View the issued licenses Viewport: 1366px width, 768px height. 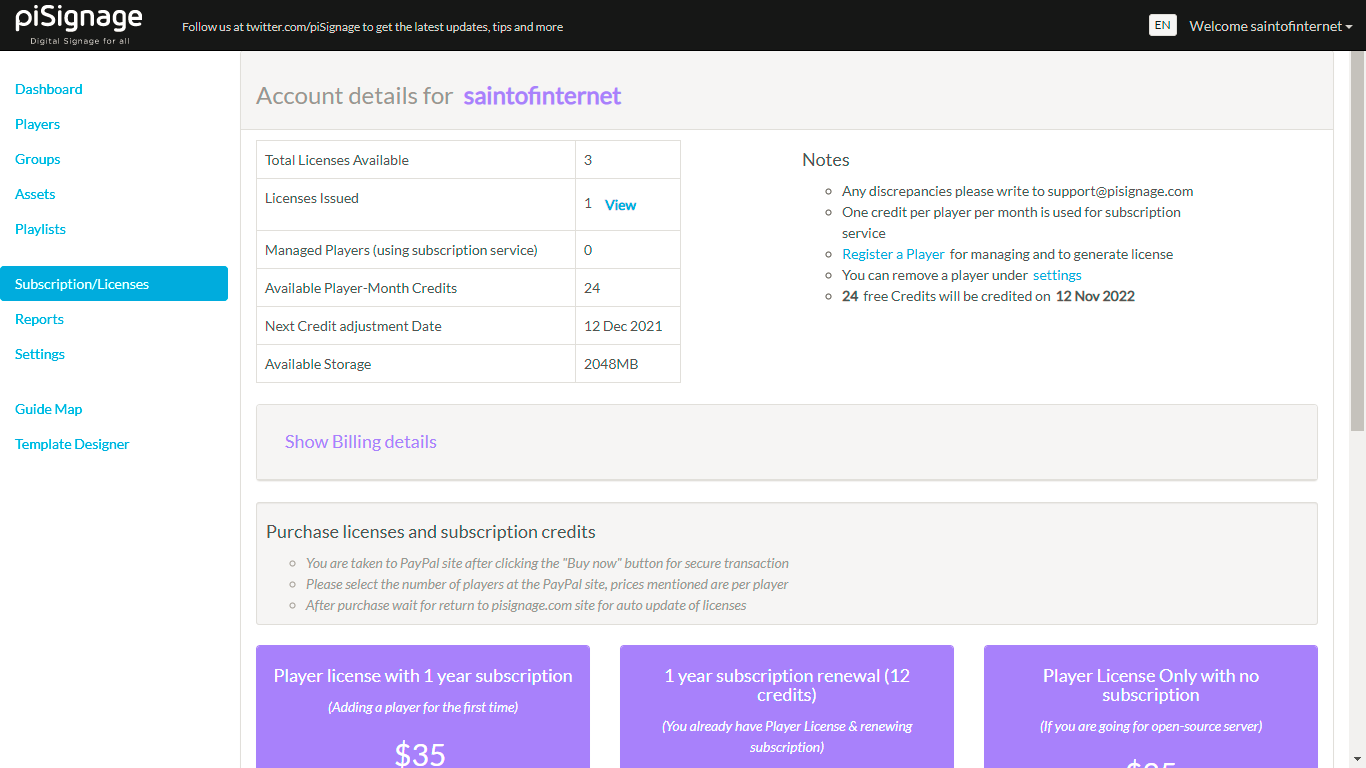[620, 205]
